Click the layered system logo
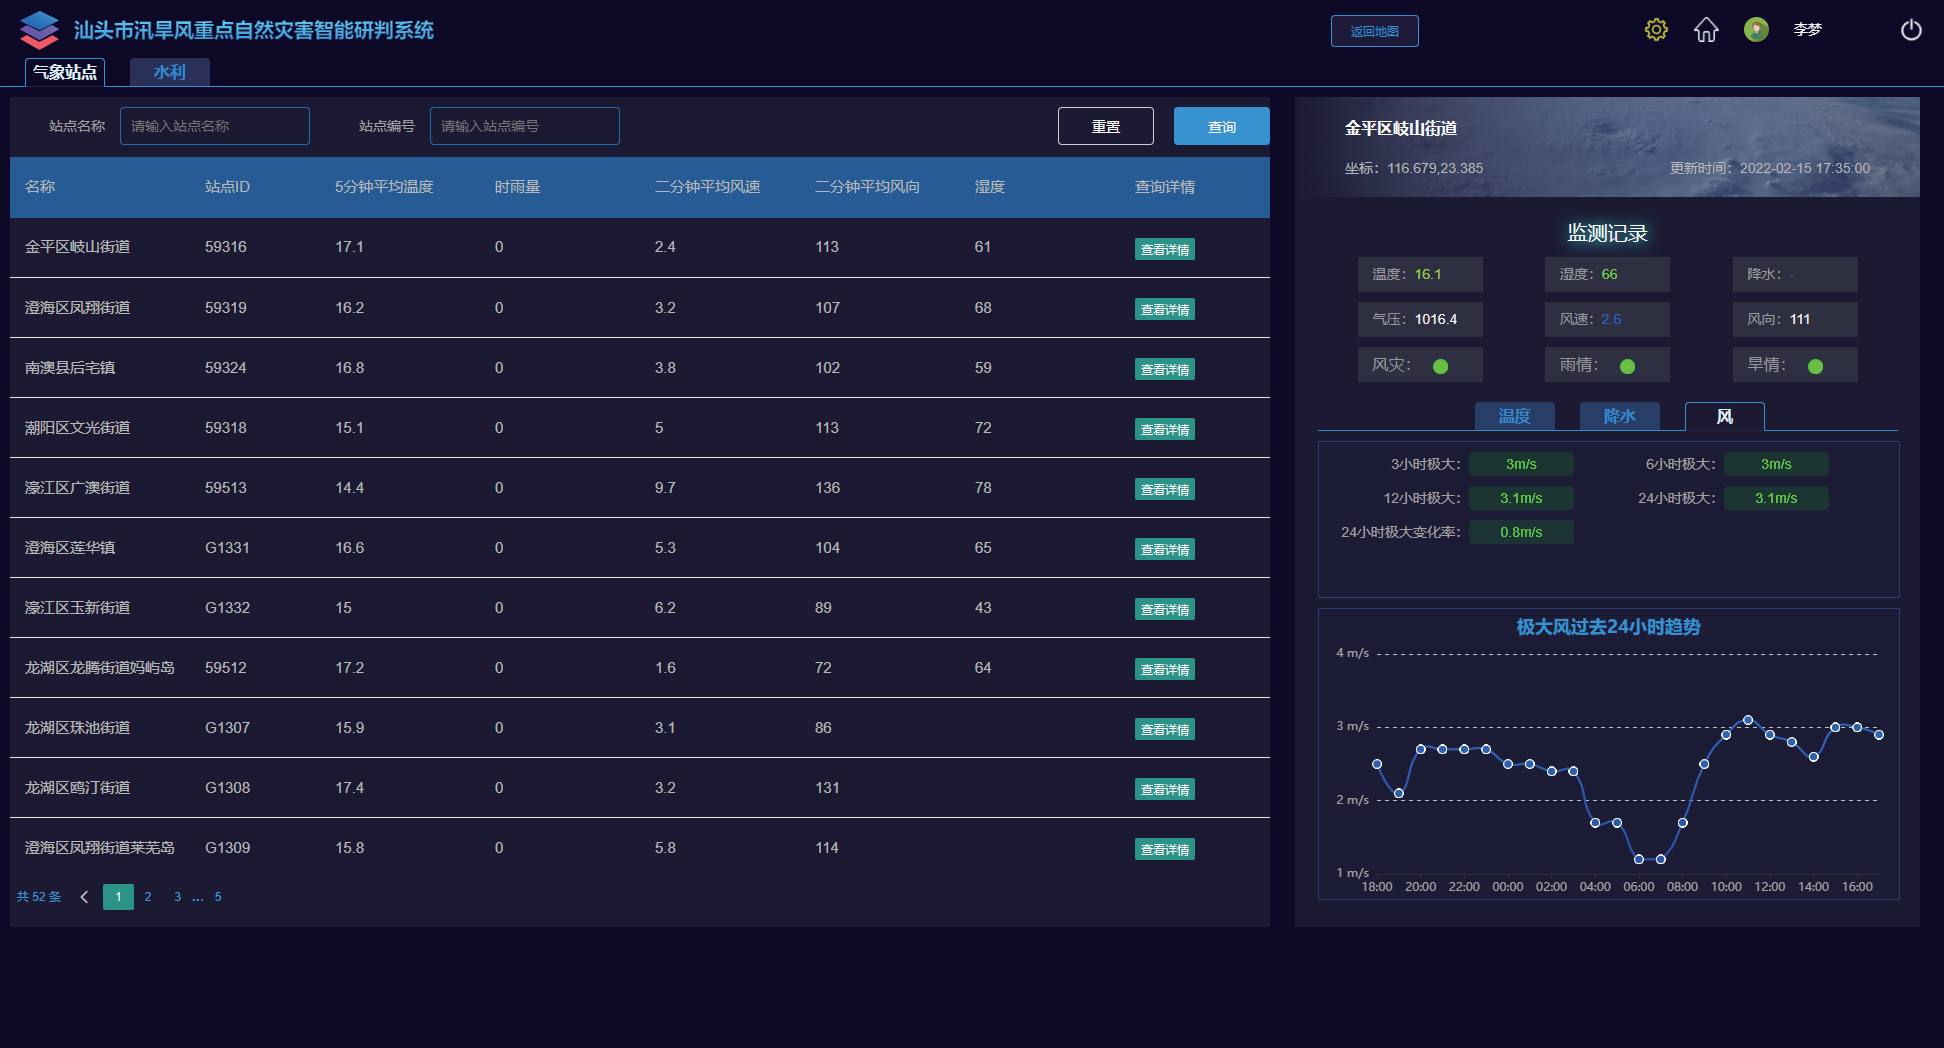Viewport: 1944px width, 1048px height. (39, 30)
